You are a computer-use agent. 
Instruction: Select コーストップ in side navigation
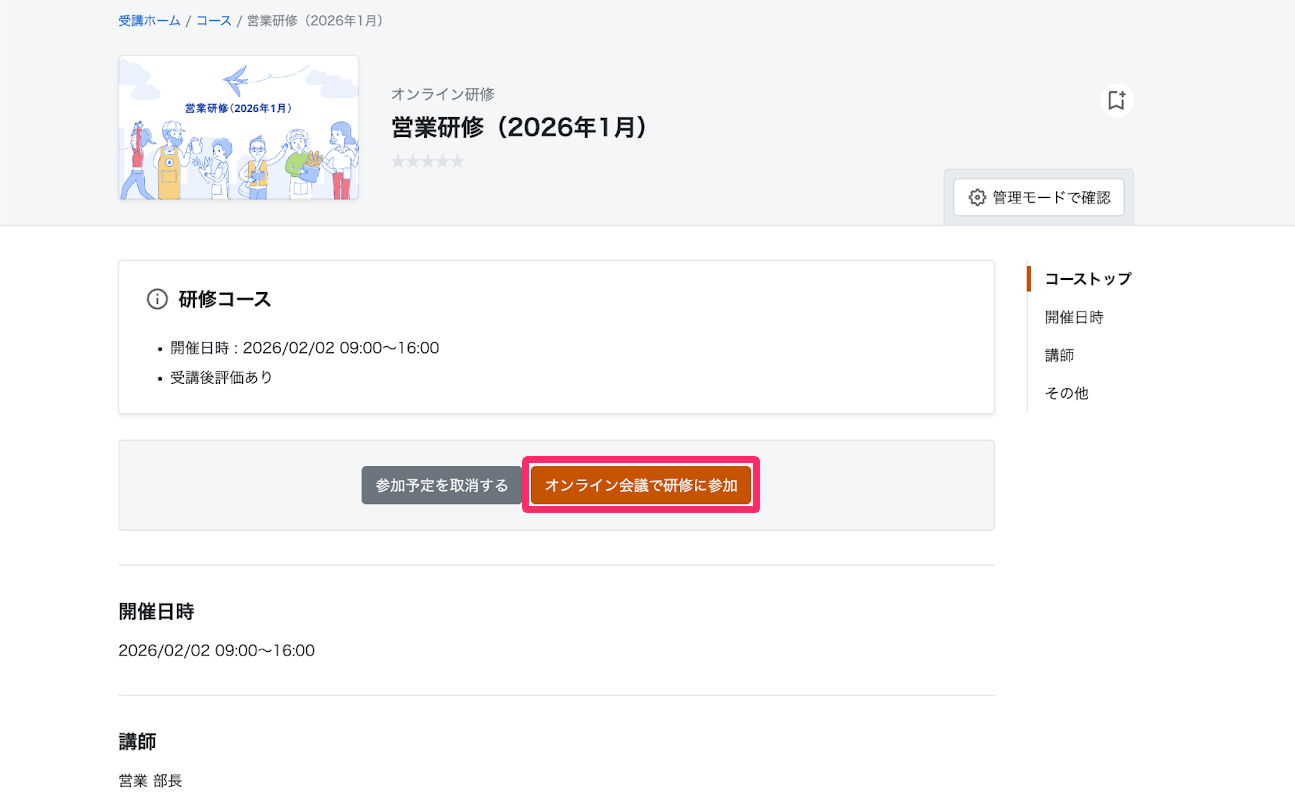[1088, 279]
